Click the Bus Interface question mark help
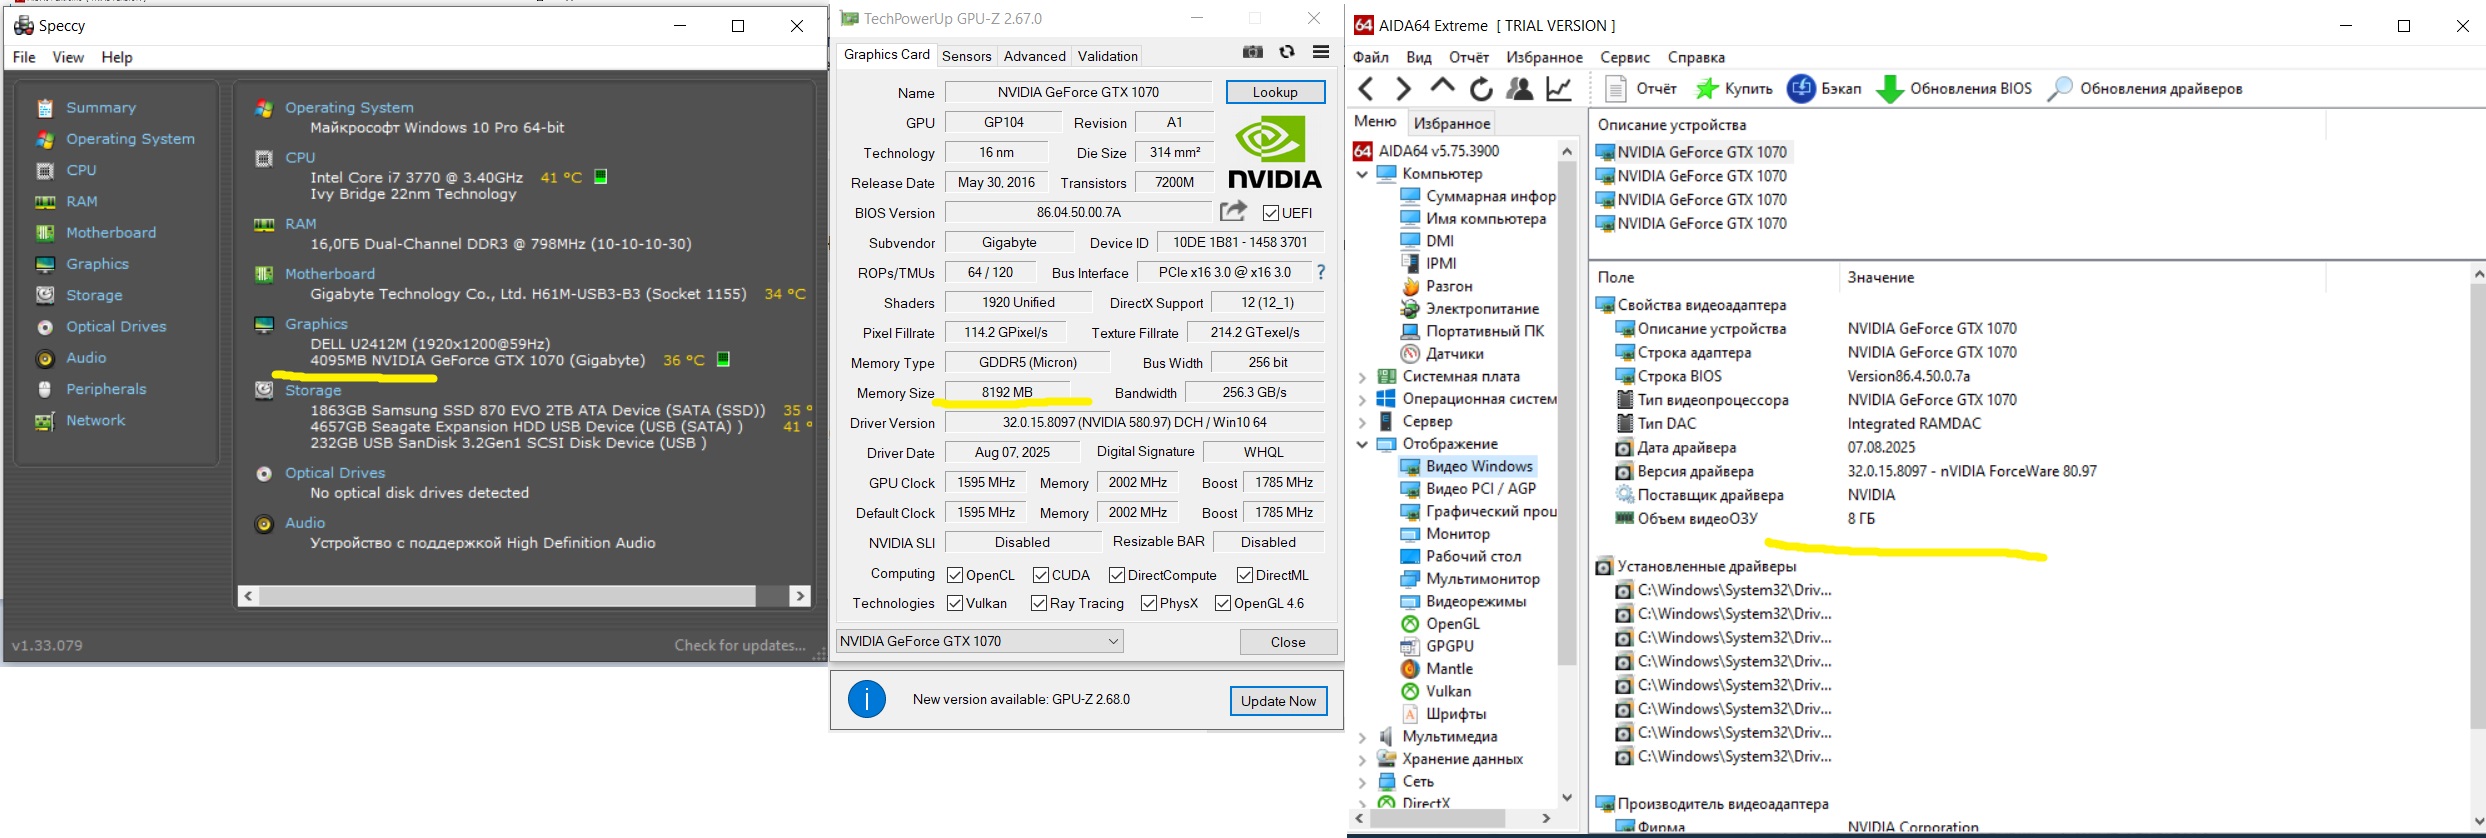 click(x=1321, y=272)
